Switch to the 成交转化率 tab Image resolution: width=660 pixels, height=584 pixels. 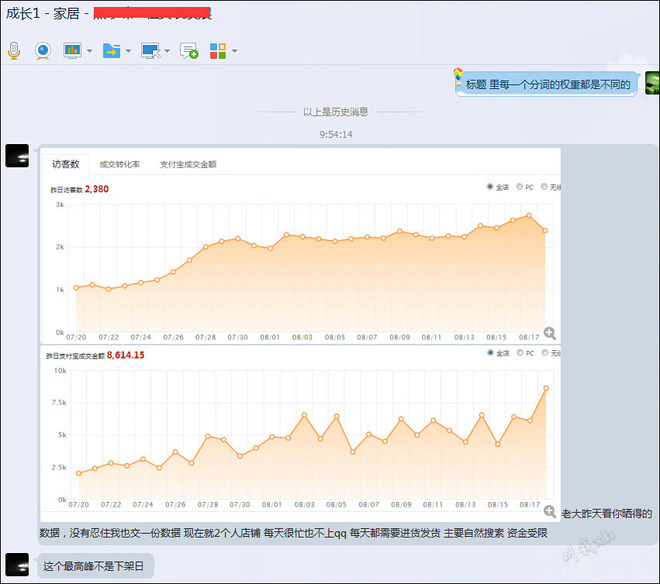pos(120,164)
